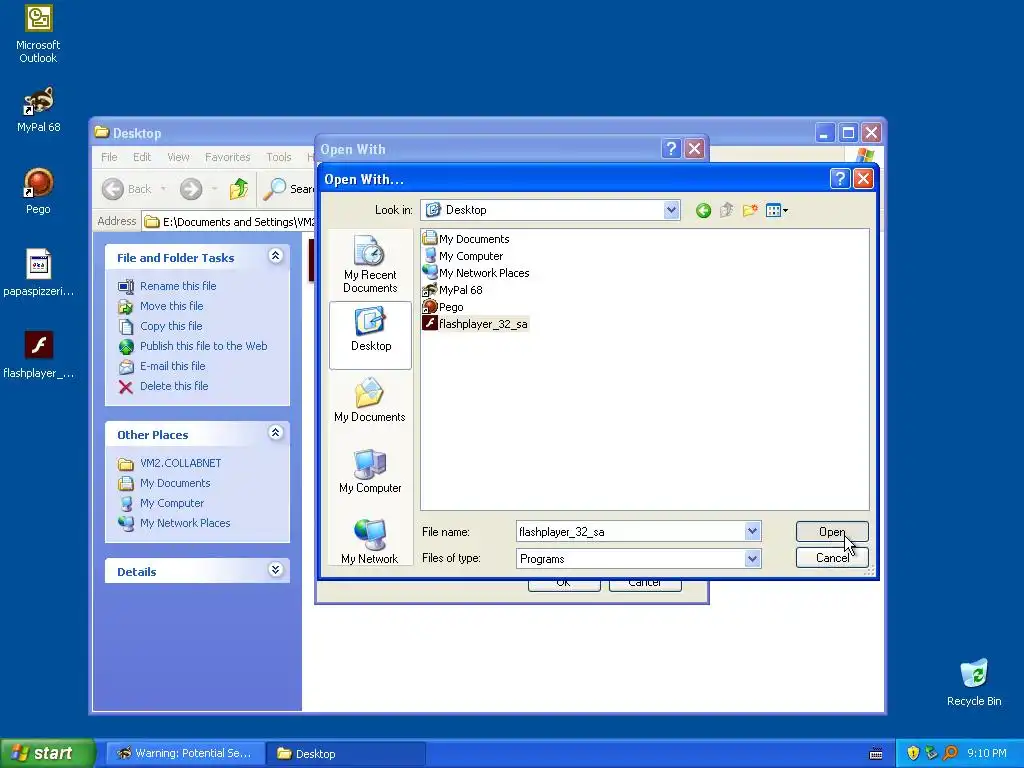Click security shield tray icon
Screen dimensions: 1024x768
click(913, 754)
